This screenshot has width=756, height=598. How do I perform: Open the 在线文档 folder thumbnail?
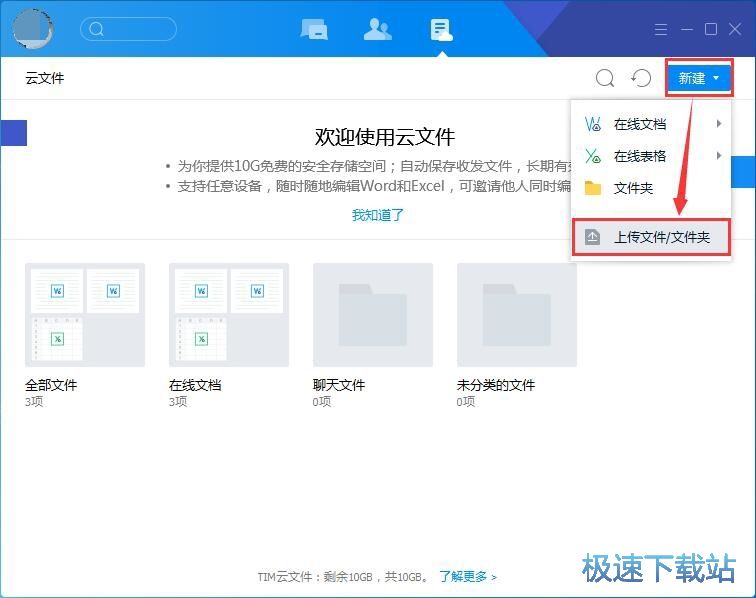(x=229, y=315)
